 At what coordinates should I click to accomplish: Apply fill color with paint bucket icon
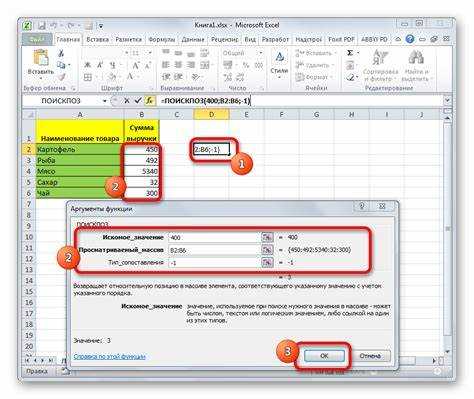point(112,77)
